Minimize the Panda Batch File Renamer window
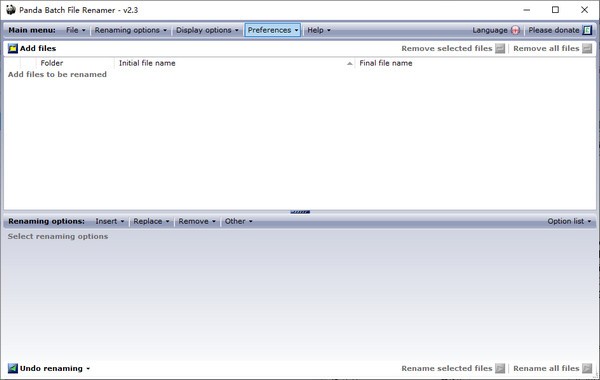 (527, 10)
